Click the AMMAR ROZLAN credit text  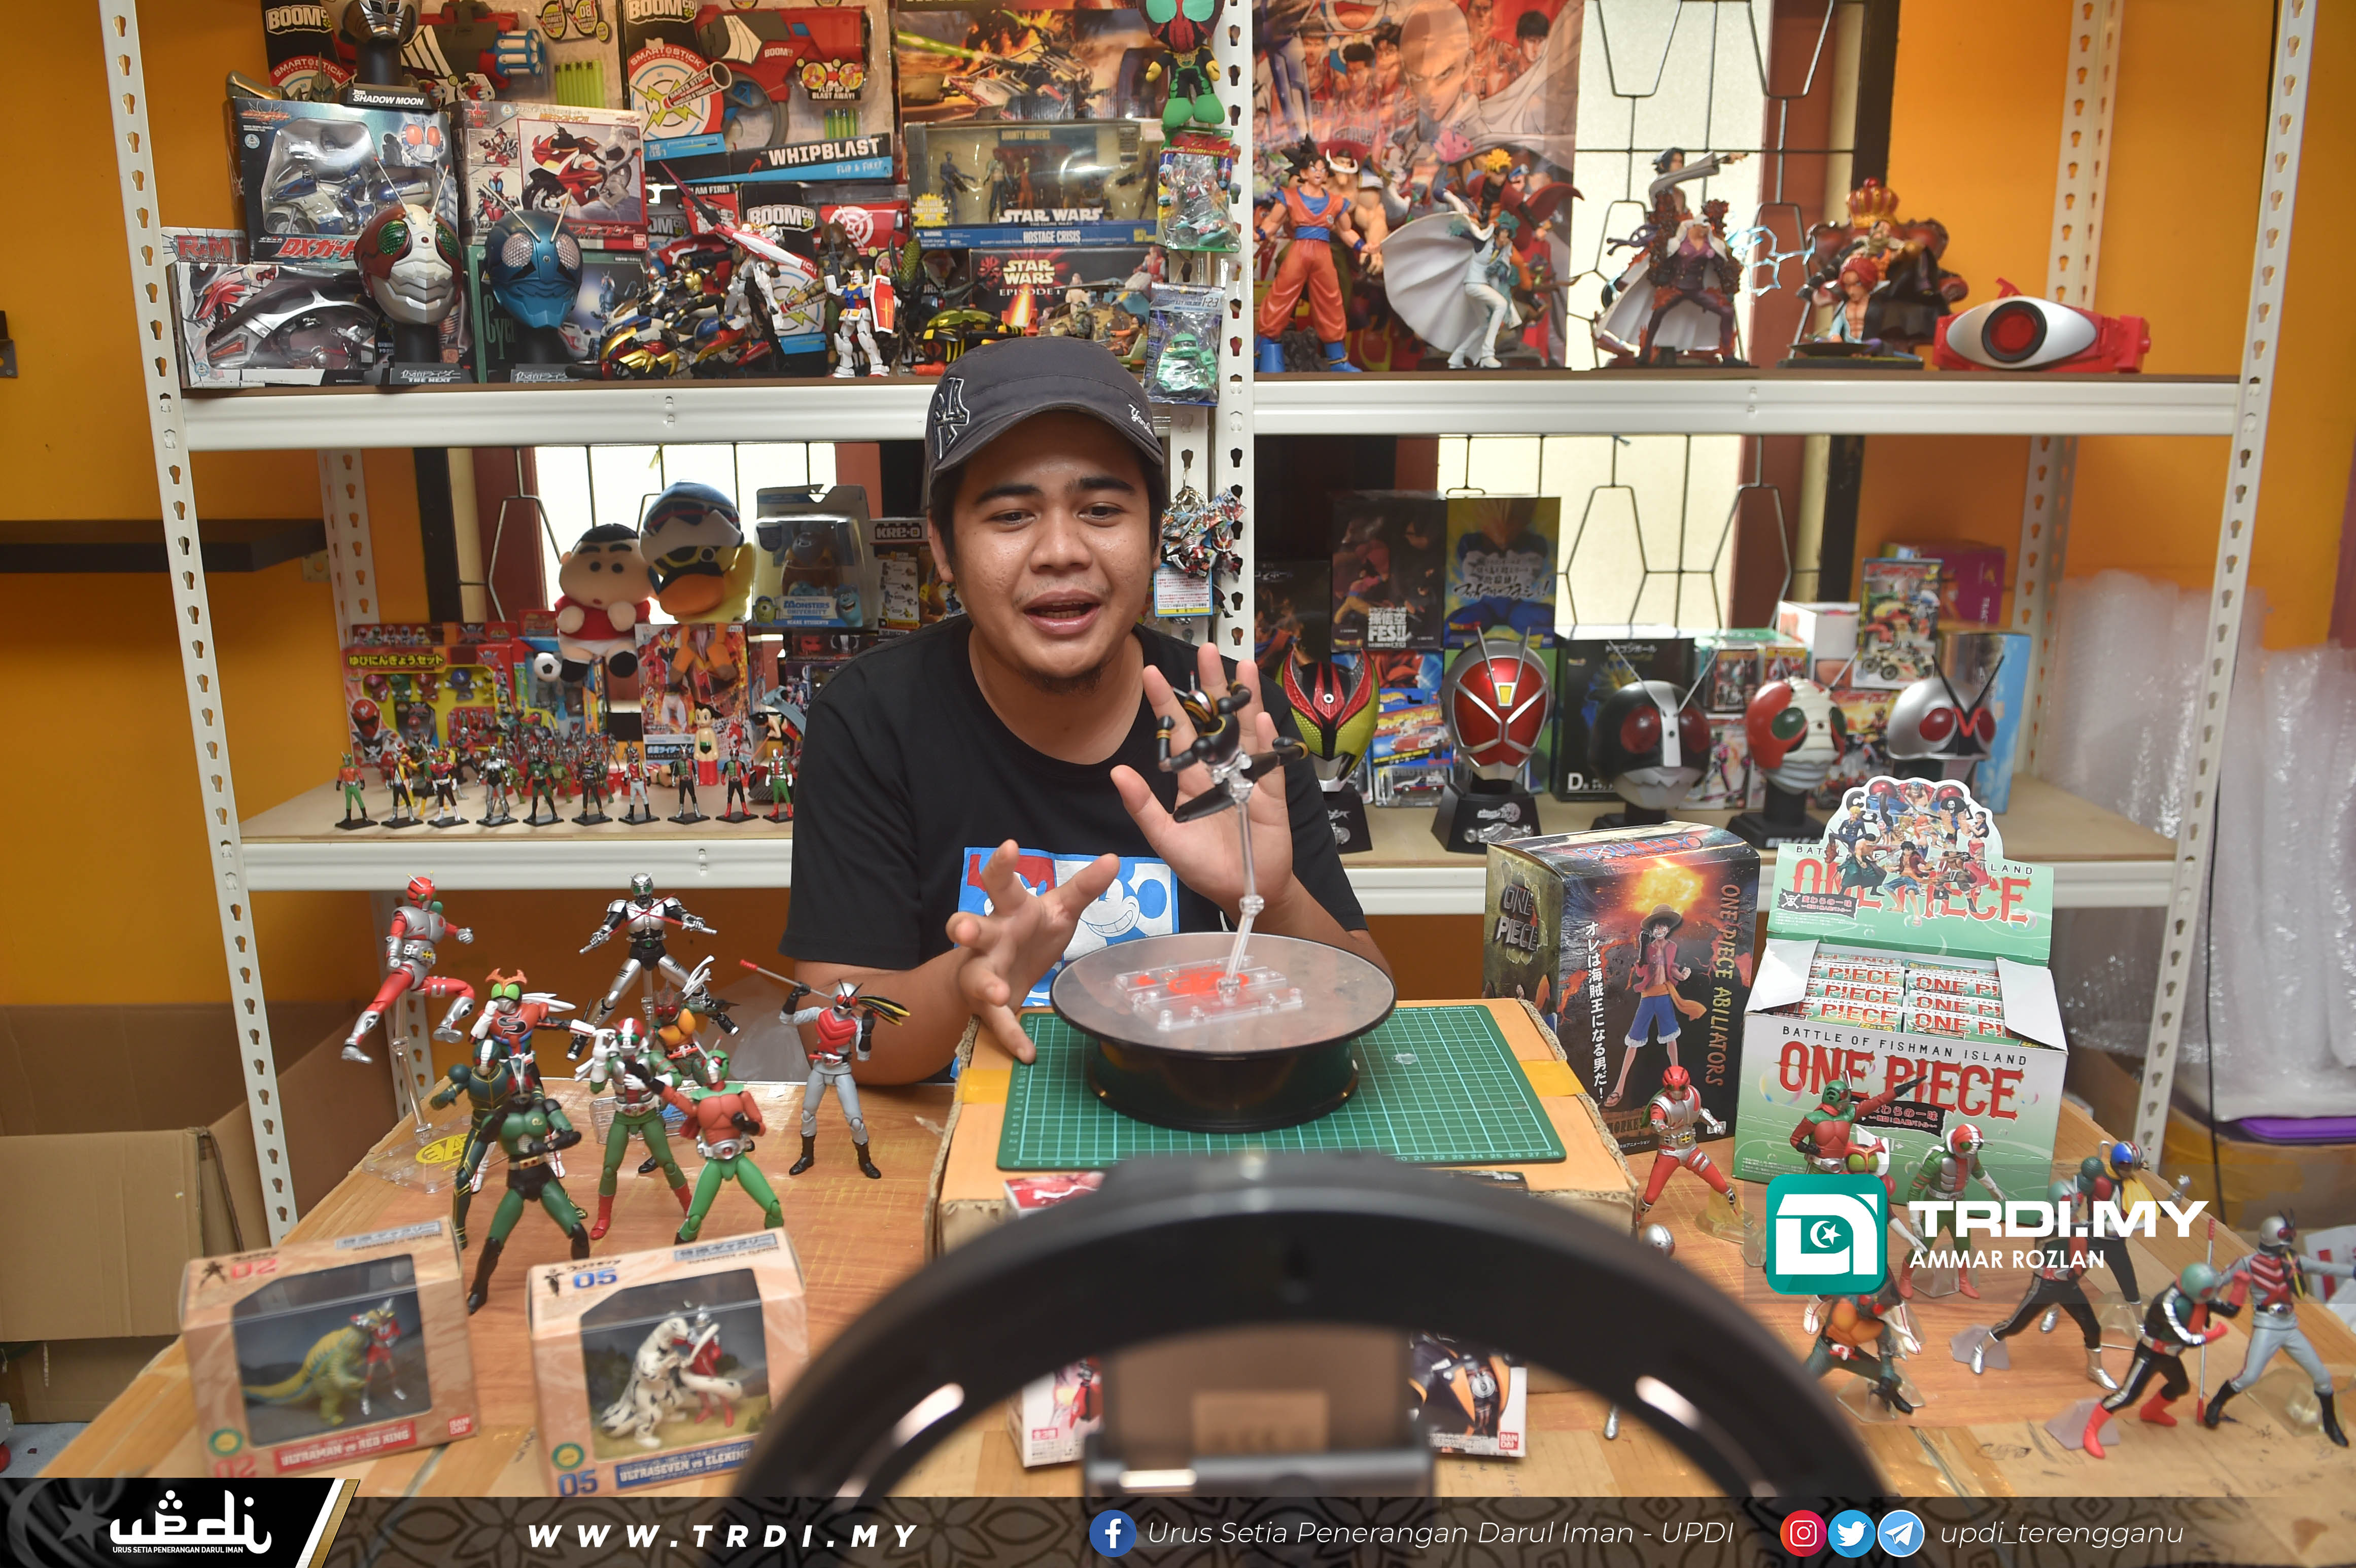pyautogui.click(x=2007, y=1260)
